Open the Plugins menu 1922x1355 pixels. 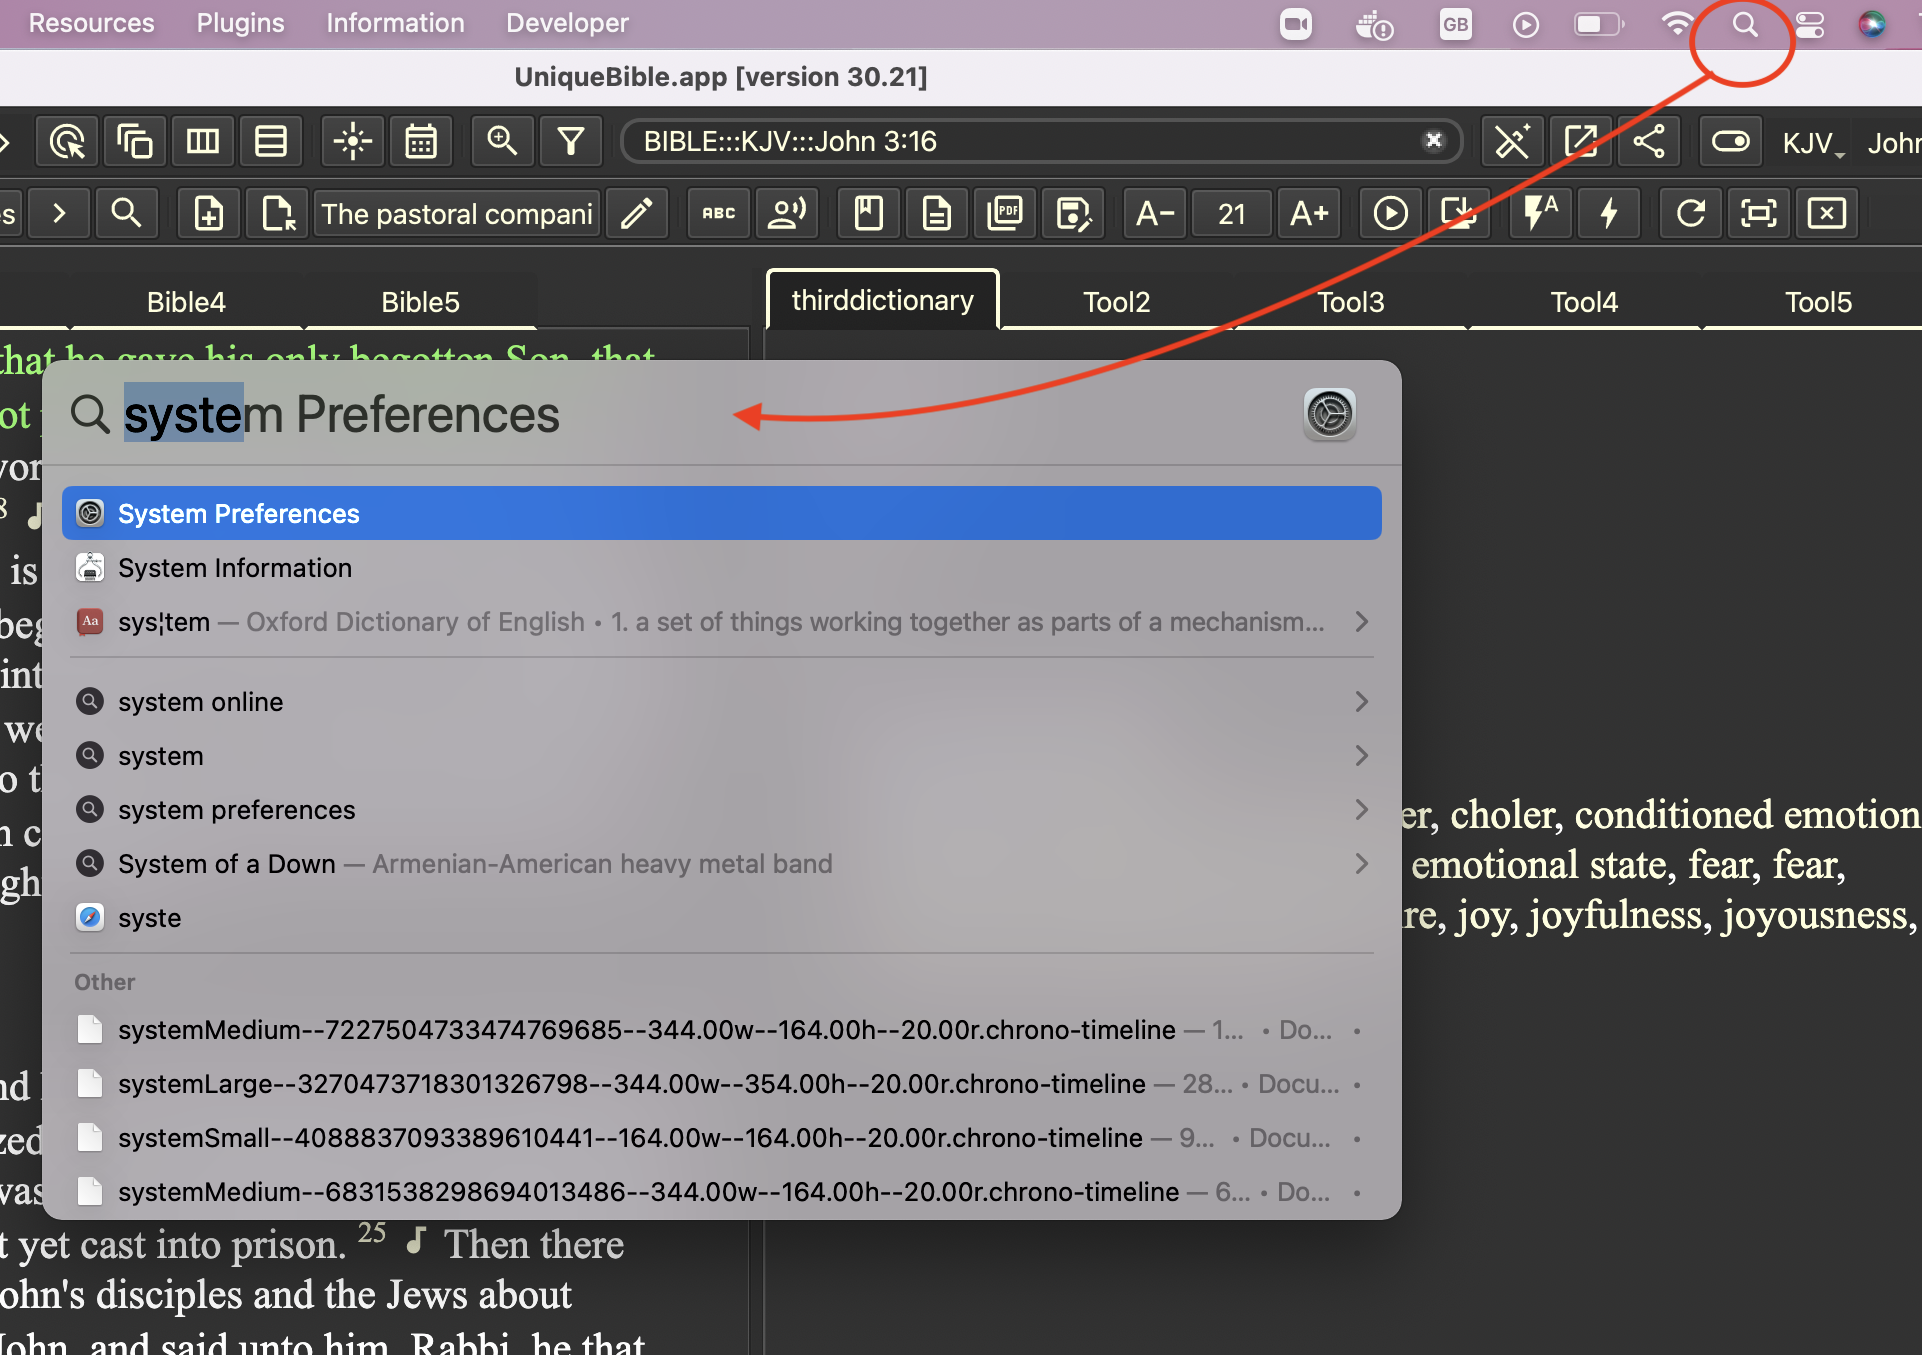click(240, 23)
